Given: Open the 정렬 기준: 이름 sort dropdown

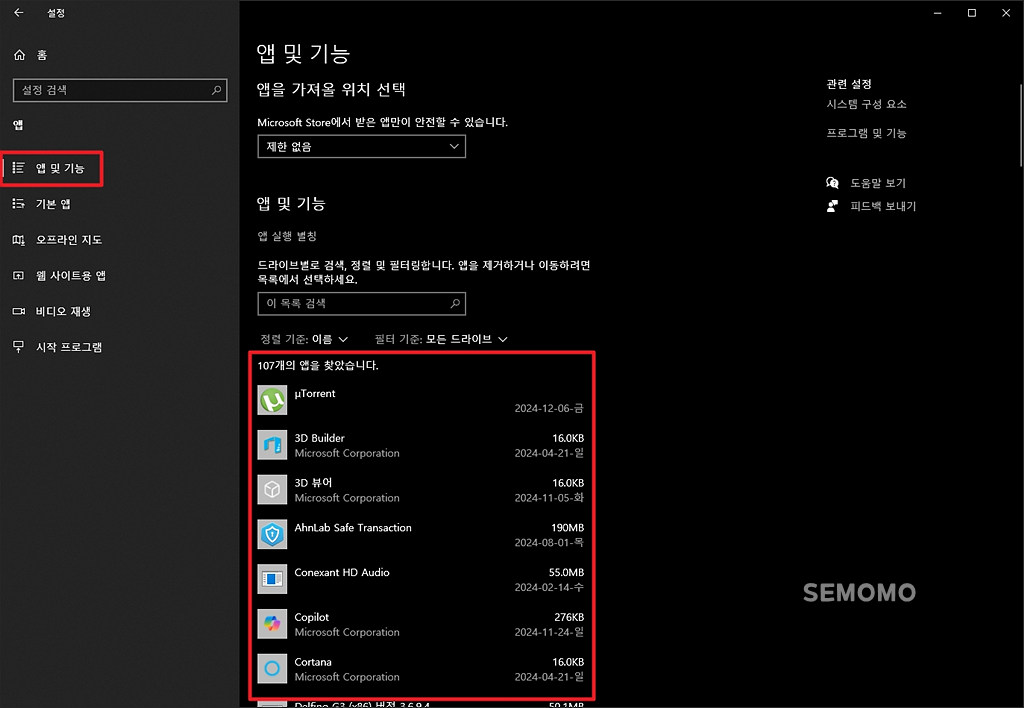Looking at the screenshot, I should coord(304,339).
